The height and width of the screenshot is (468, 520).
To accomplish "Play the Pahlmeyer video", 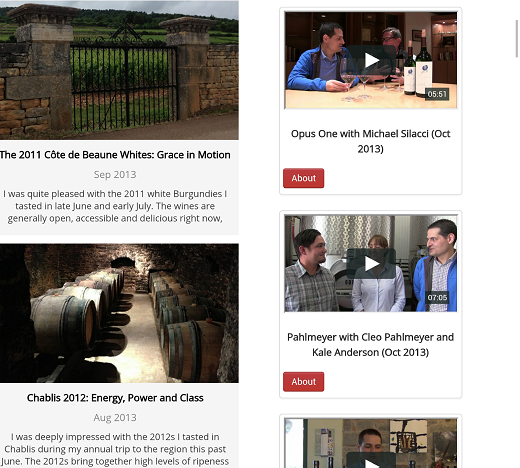I will (x=371, y=264).
